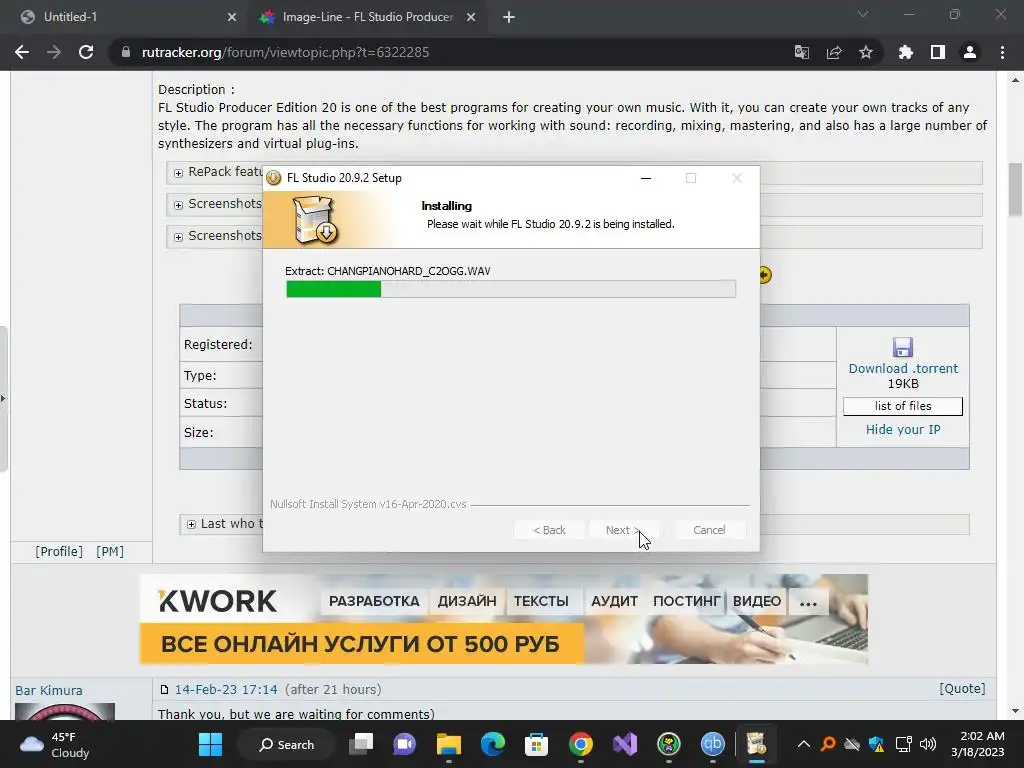
Task: Open the [Profile] link
Action: click(59, 552)
